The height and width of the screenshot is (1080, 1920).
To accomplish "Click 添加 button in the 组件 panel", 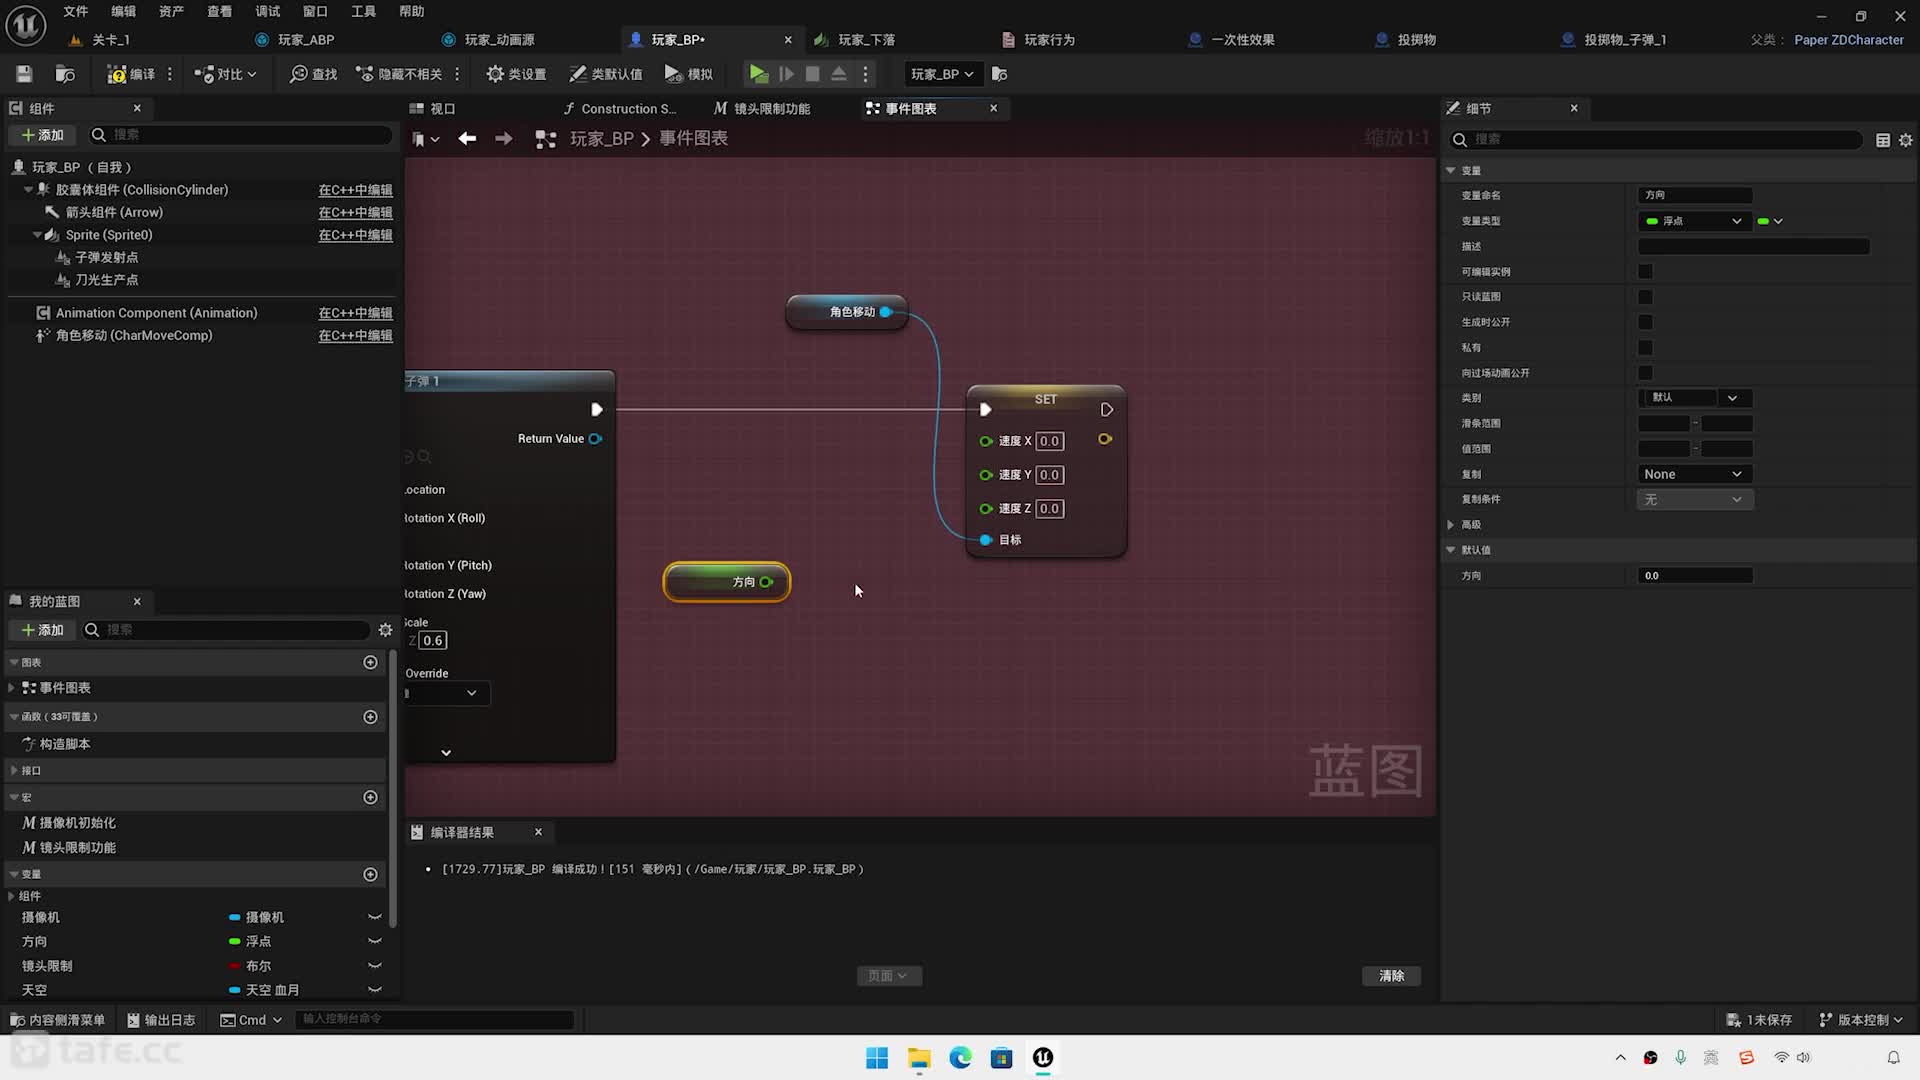I will coord(42,135).
